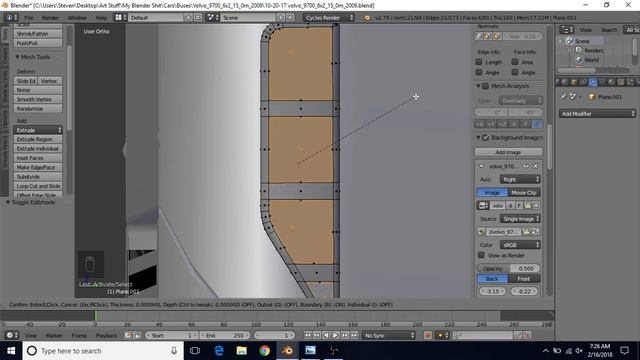Open the Source dropdown set to Single Image
Viewport: 640px width, 360px height.
(520, 219)
